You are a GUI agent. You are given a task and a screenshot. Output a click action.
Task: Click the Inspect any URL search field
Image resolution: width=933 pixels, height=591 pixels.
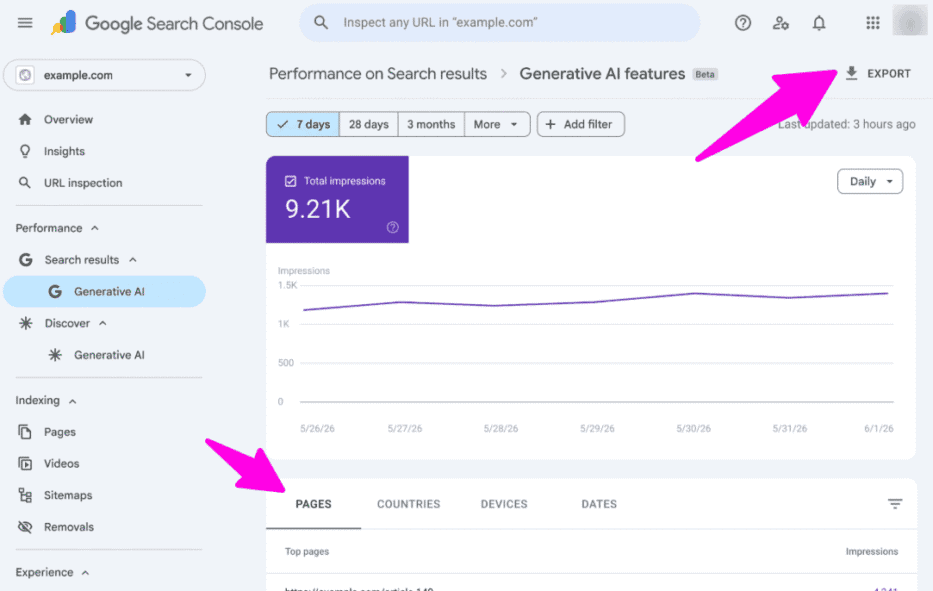[x=500, y=23]
